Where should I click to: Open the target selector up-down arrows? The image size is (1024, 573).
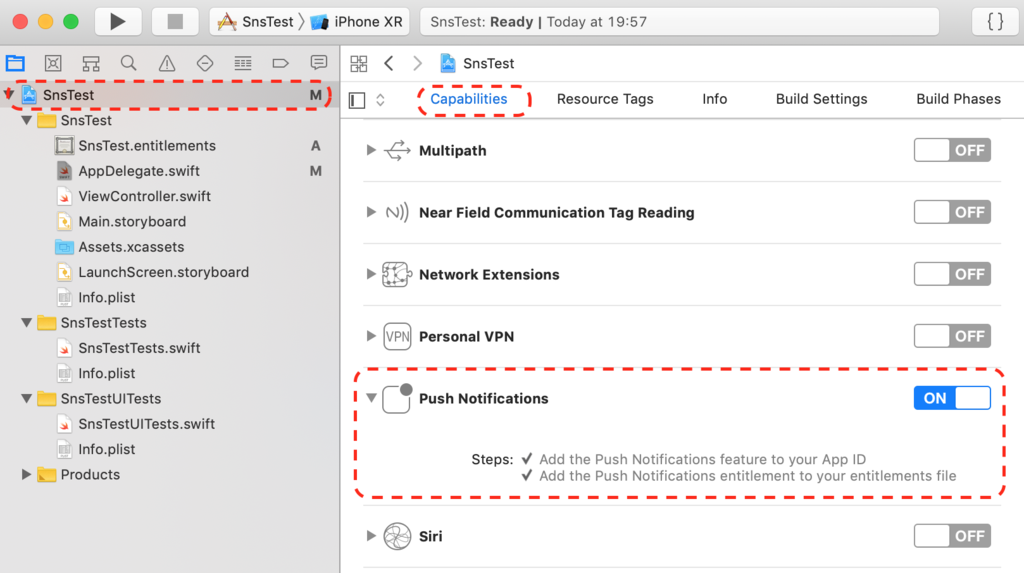coord(380,100)
